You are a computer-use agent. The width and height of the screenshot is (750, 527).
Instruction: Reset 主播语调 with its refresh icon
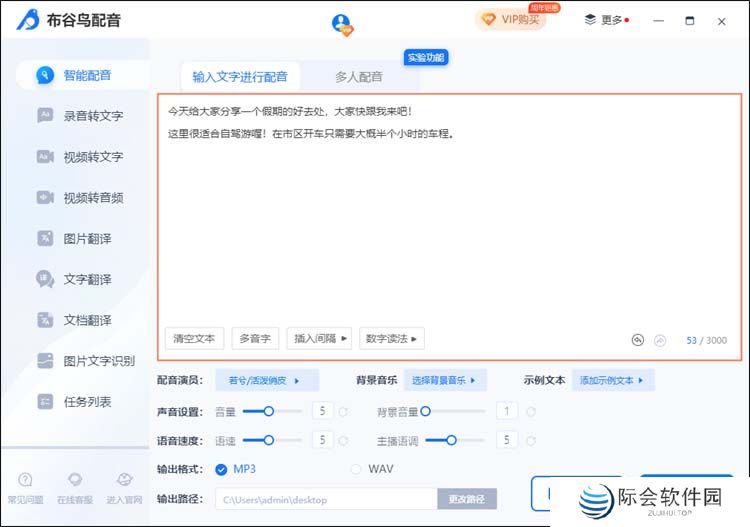(530, 440)
